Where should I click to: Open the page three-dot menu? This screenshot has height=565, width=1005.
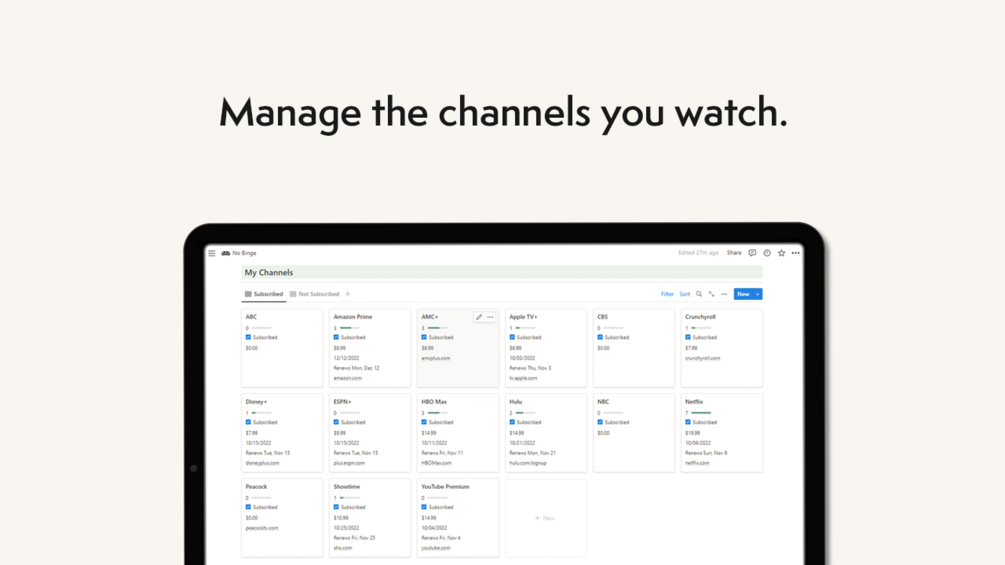pos(795,253)
